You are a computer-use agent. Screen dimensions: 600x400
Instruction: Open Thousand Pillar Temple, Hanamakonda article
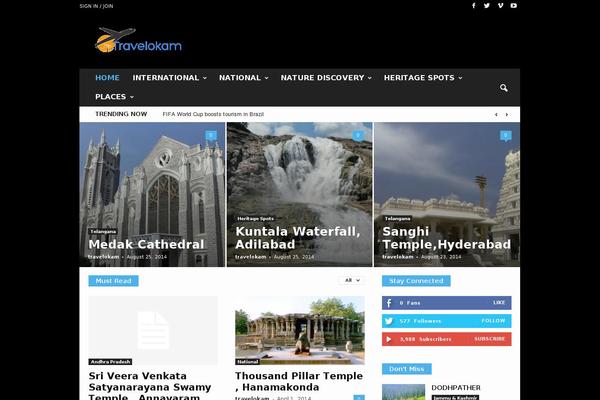point(299,381)
